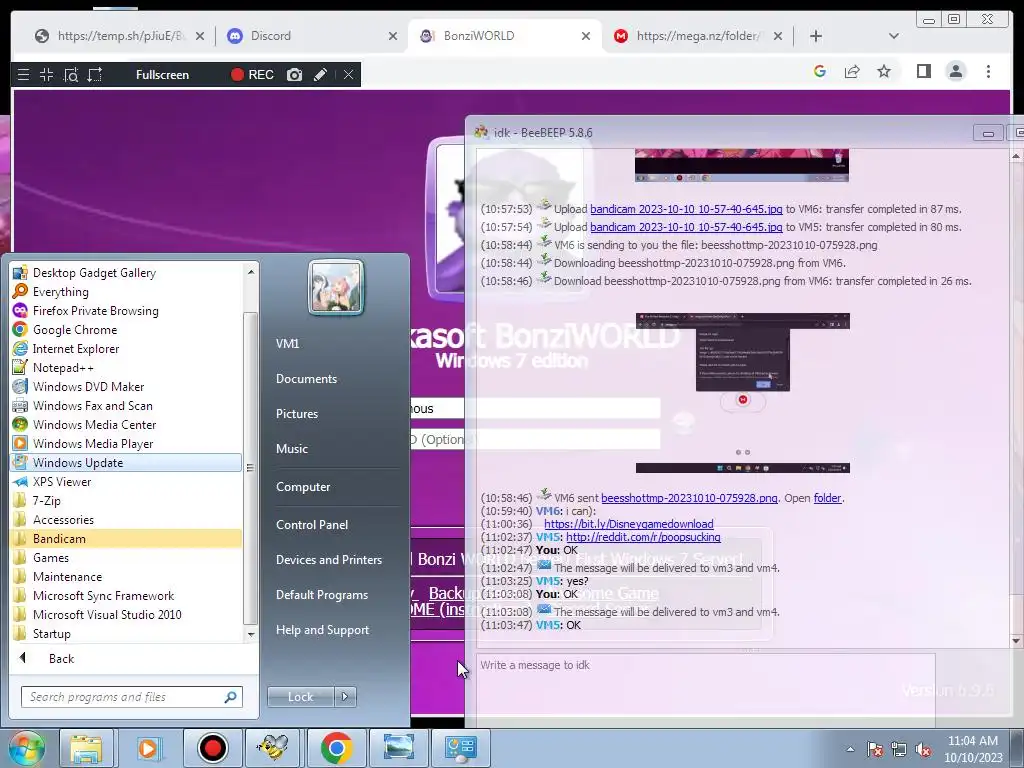Screen dimensions: 1024x768
Task: Click the Search programs and files box
Action: click(x=131, y=697)
